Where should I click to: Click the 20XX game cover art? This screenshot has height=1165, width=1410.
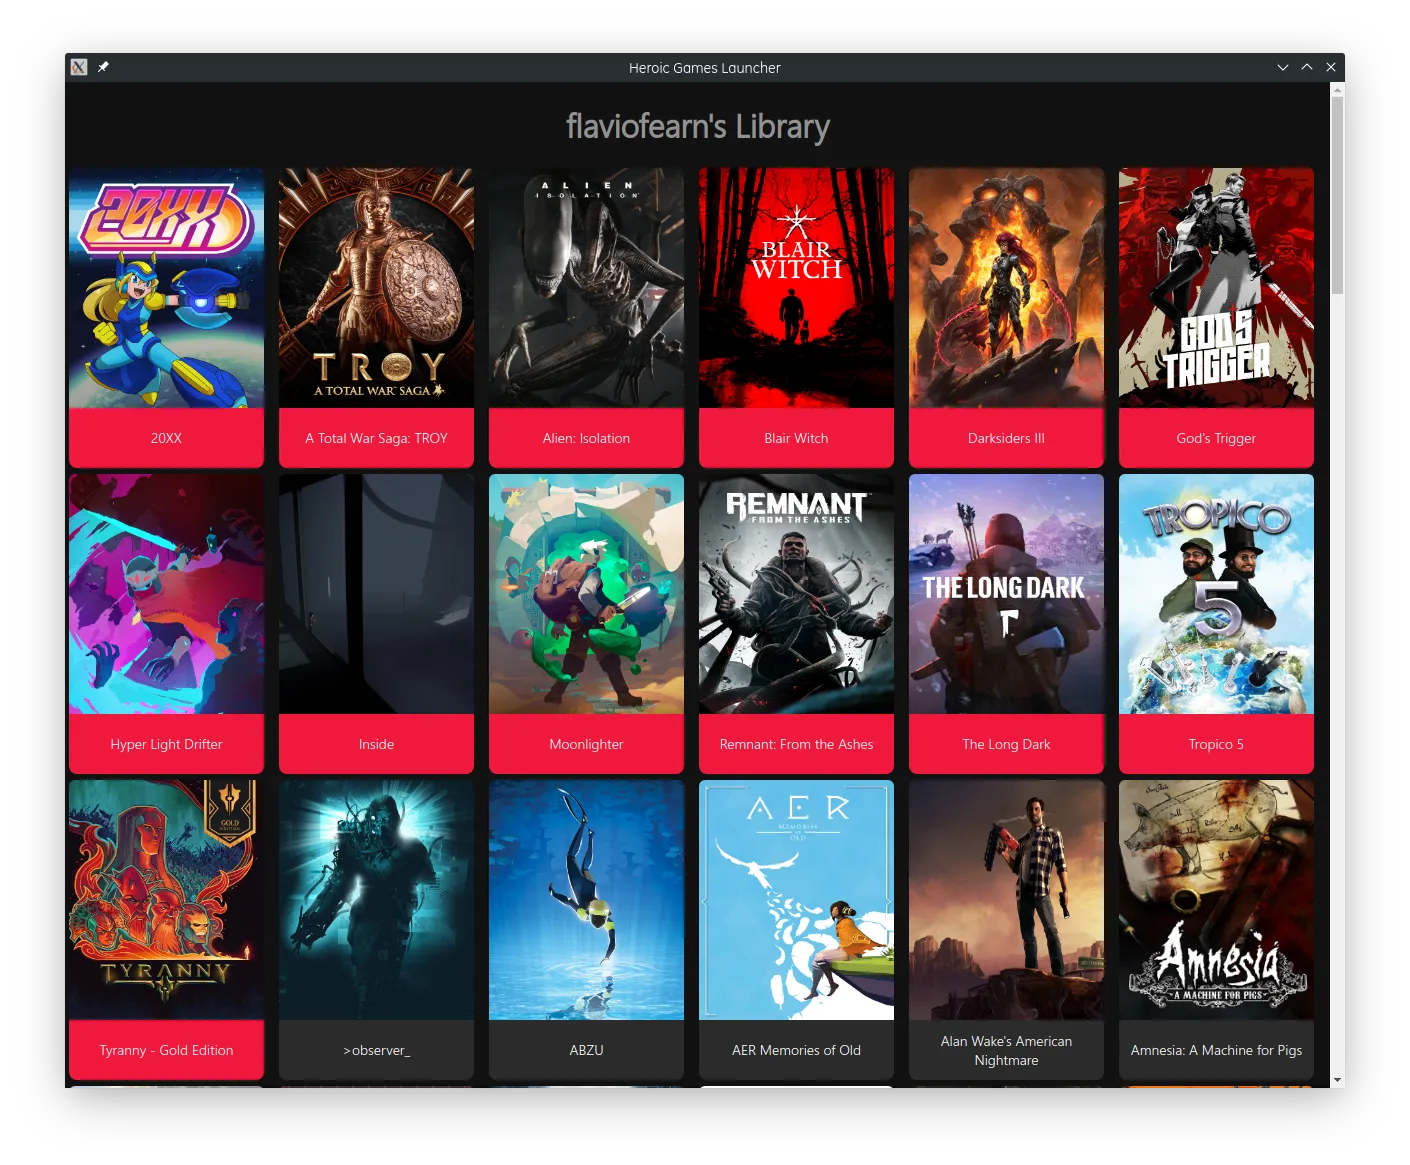pyautogui.click(x=165, y=287)
